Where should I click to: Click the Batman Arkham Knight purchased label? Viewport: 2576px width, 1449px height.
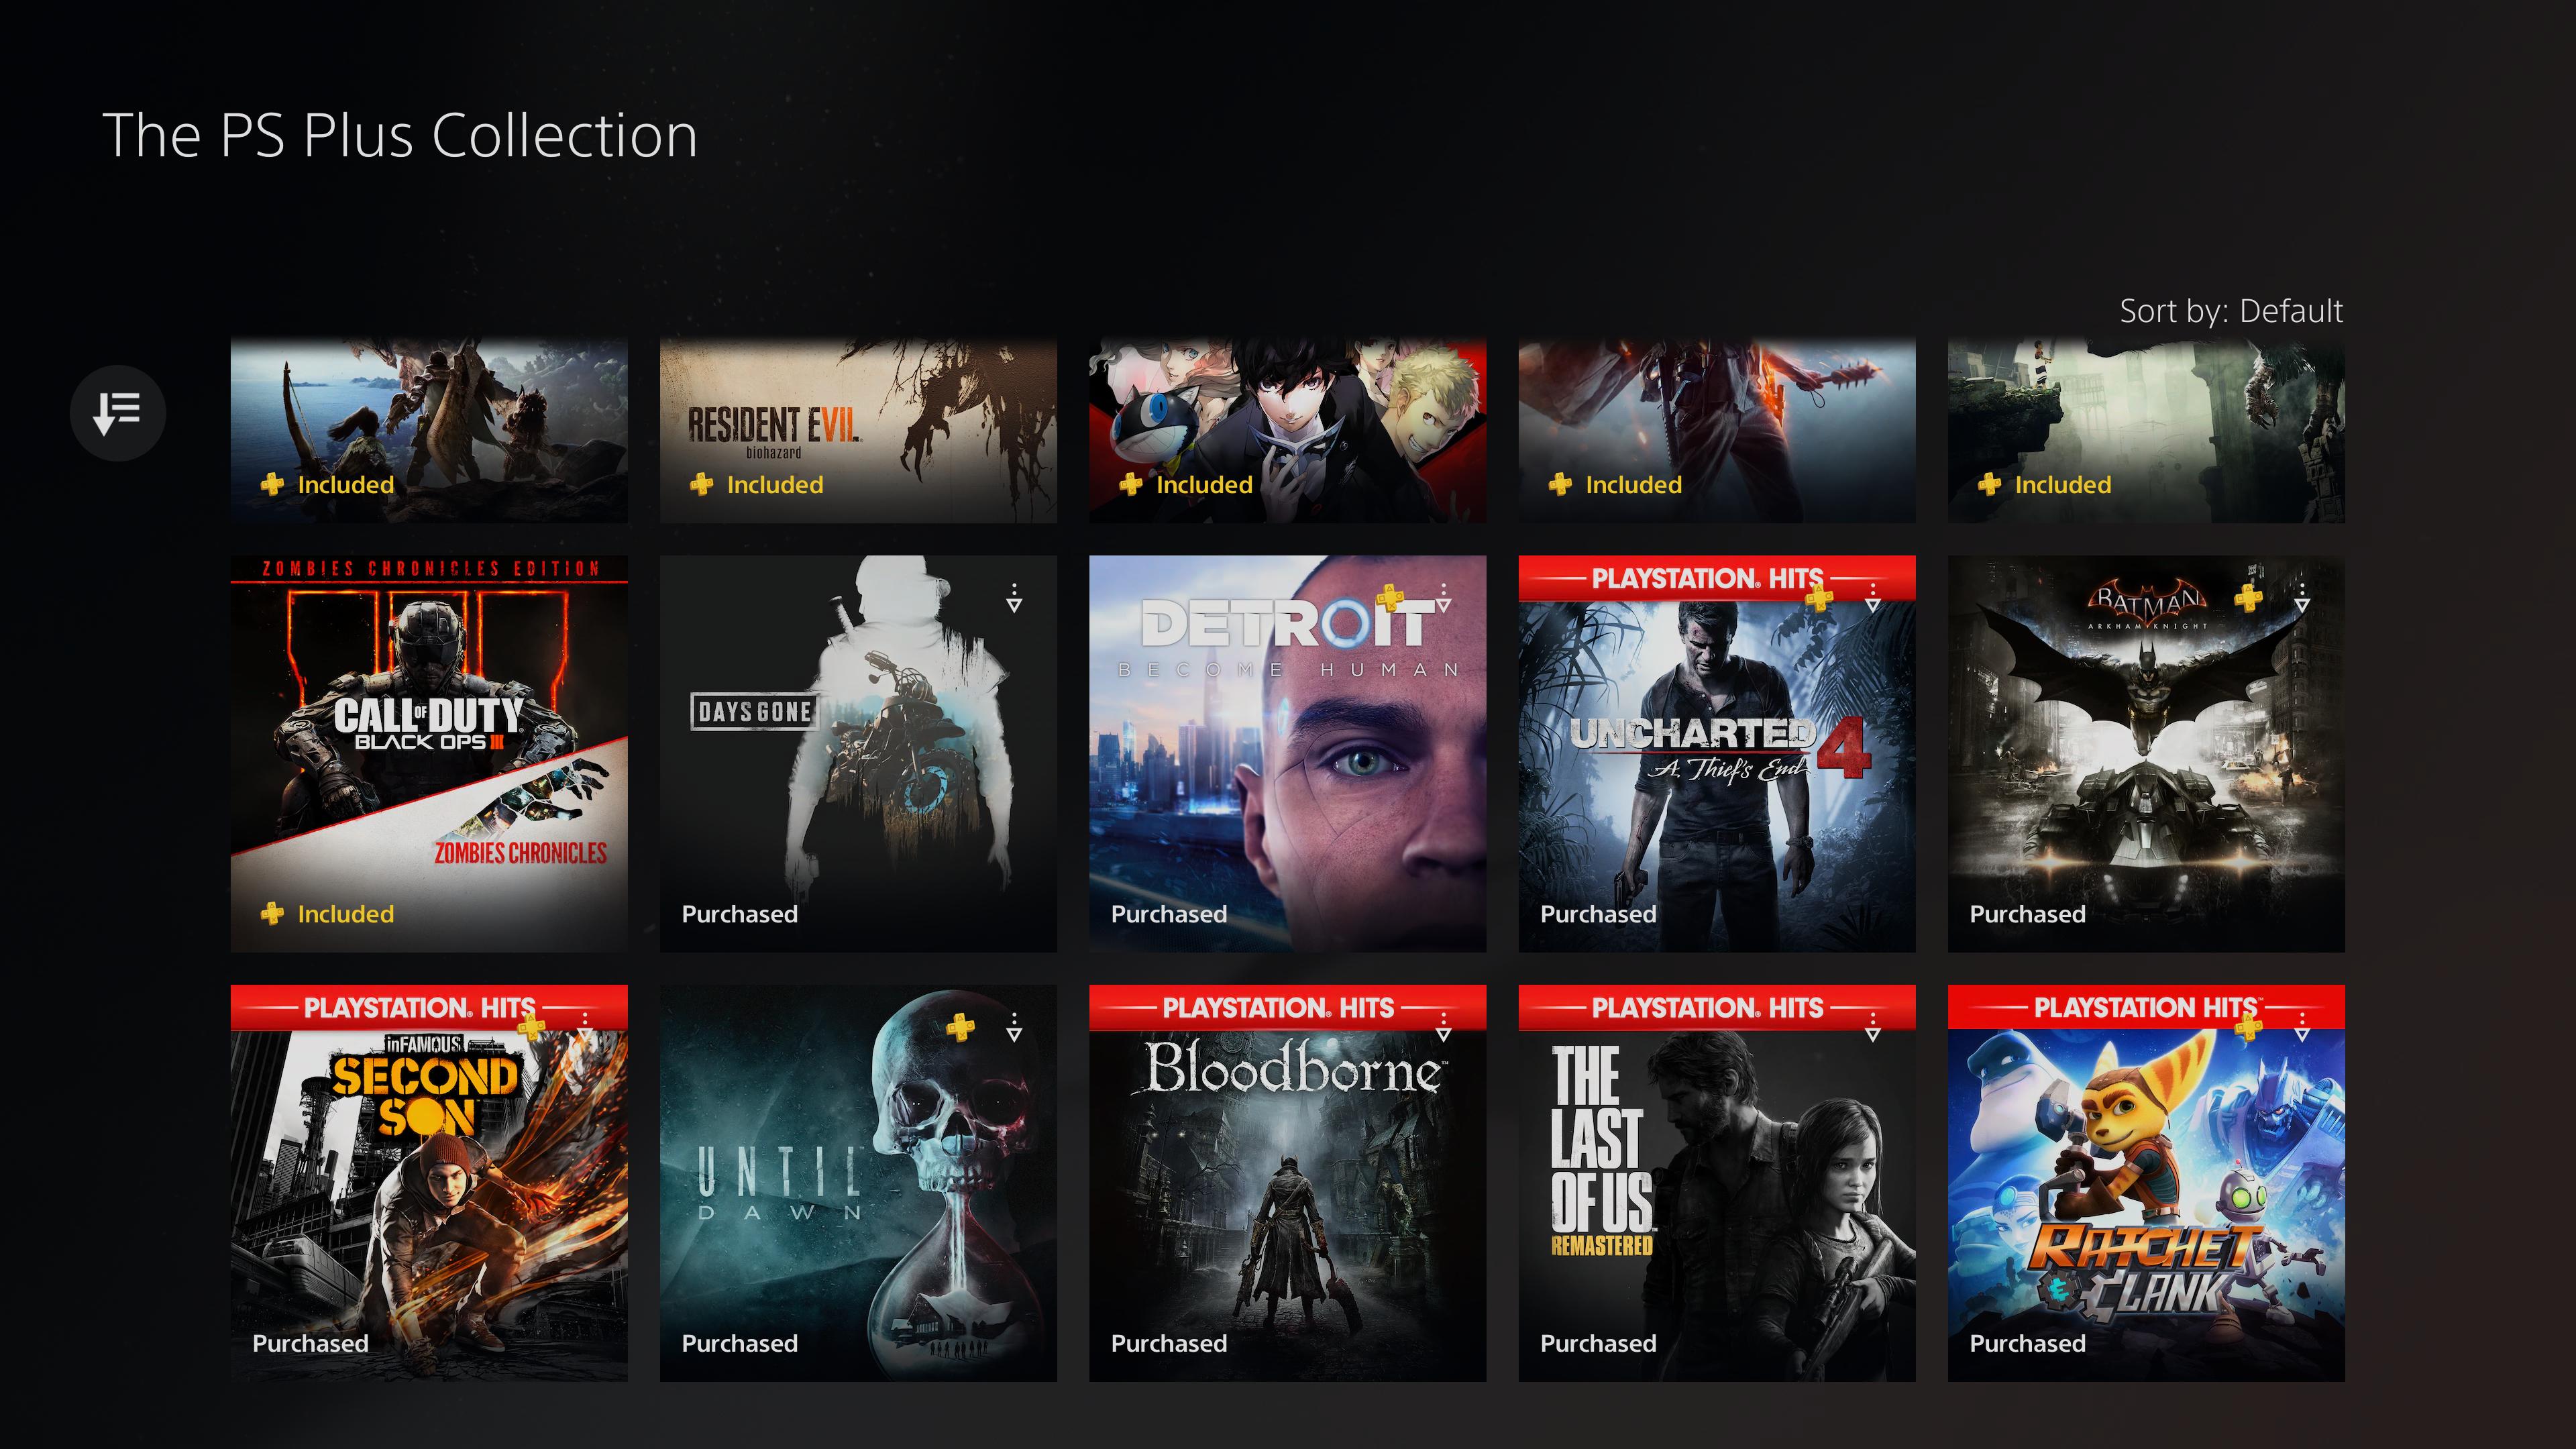(2029, 913)
